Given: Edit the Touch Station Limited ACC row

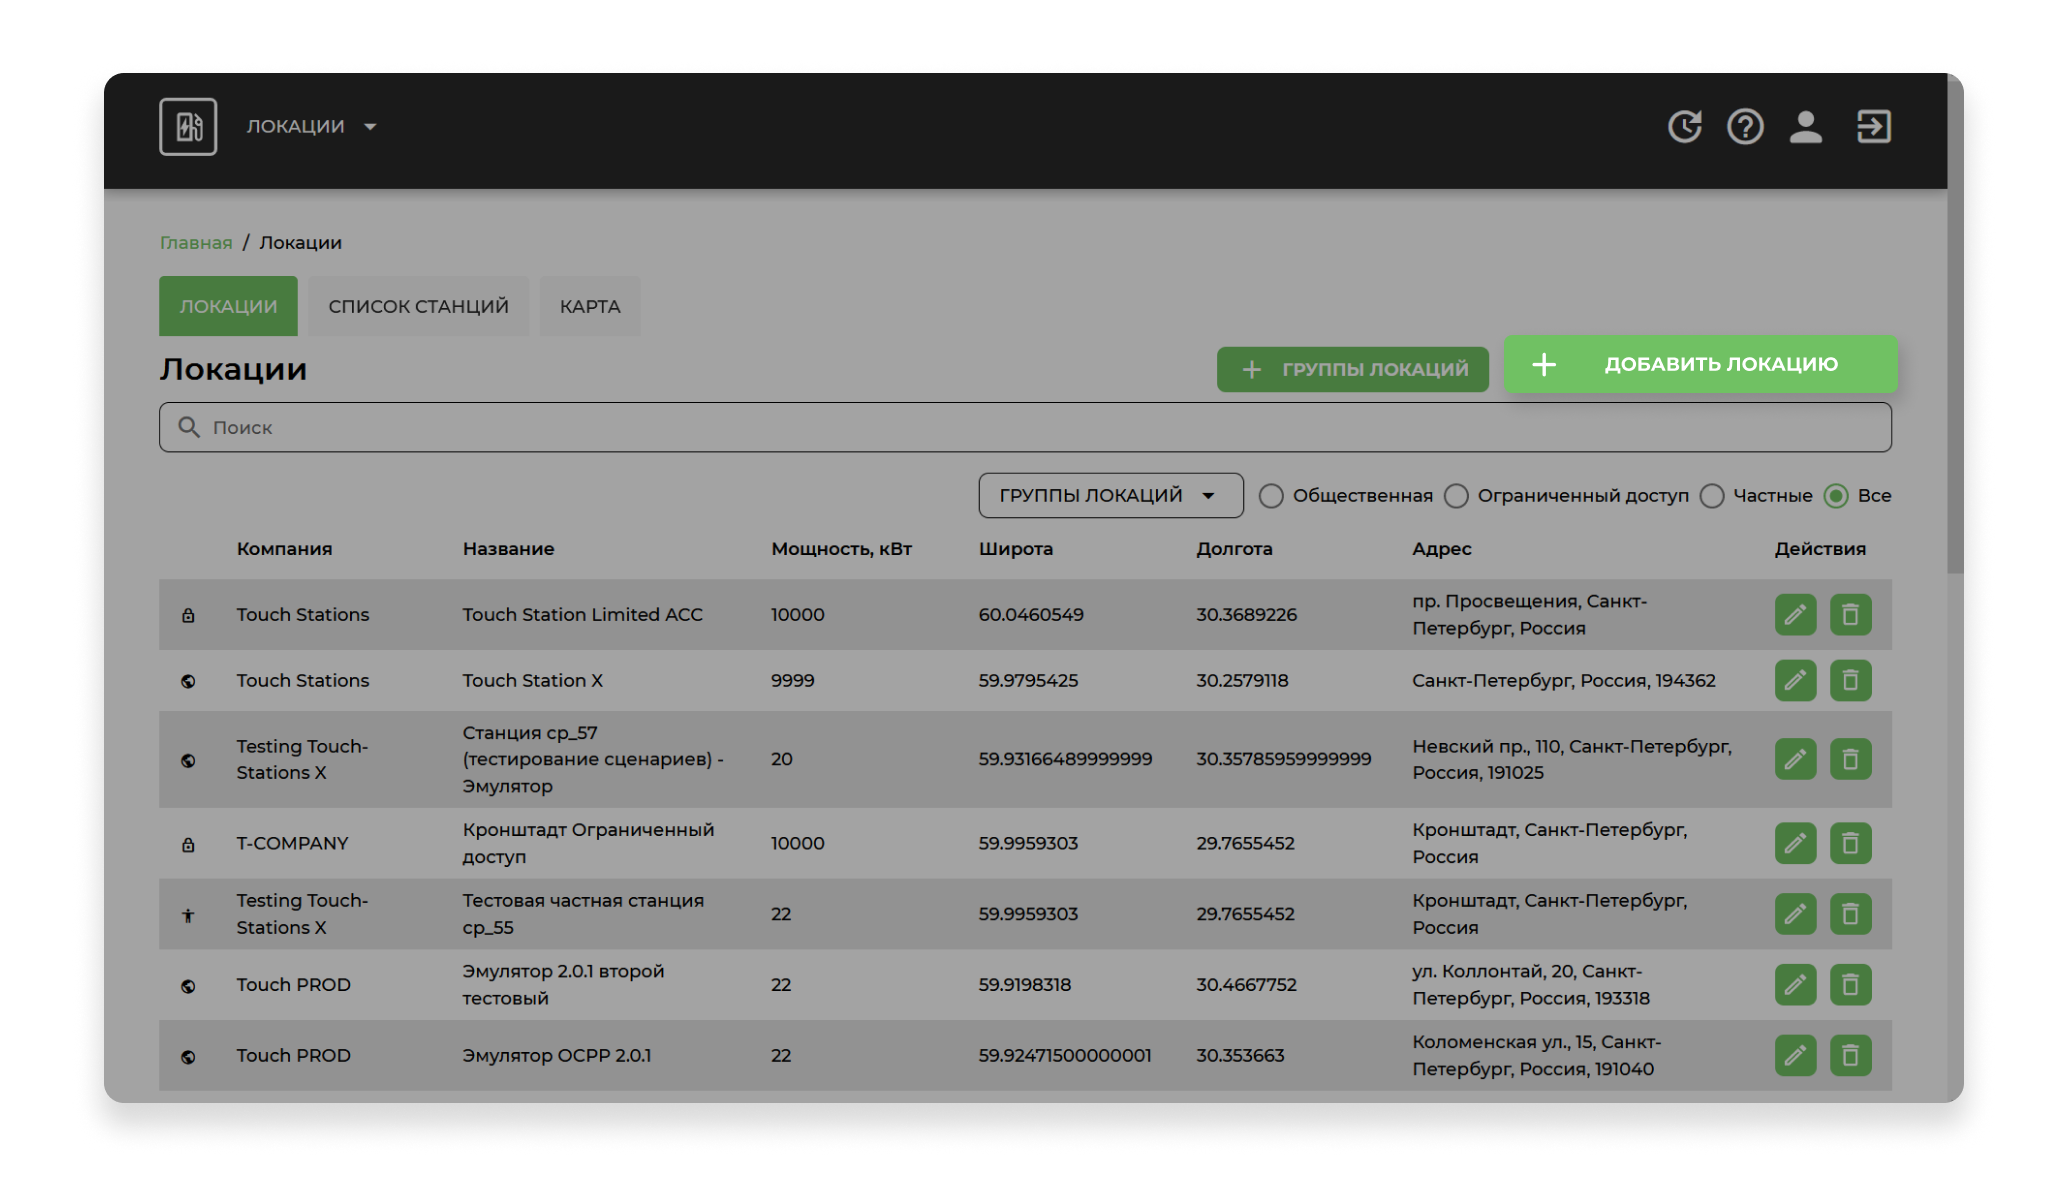Looking at the screenshot, I should click(1795, 614).
